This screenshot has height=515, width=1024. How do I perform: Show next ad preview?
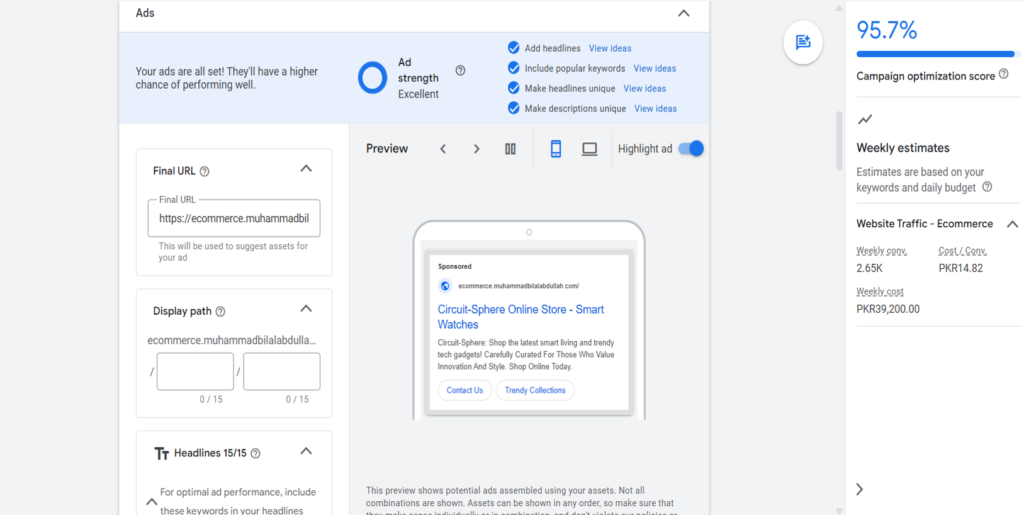click(x=477, y=149)
